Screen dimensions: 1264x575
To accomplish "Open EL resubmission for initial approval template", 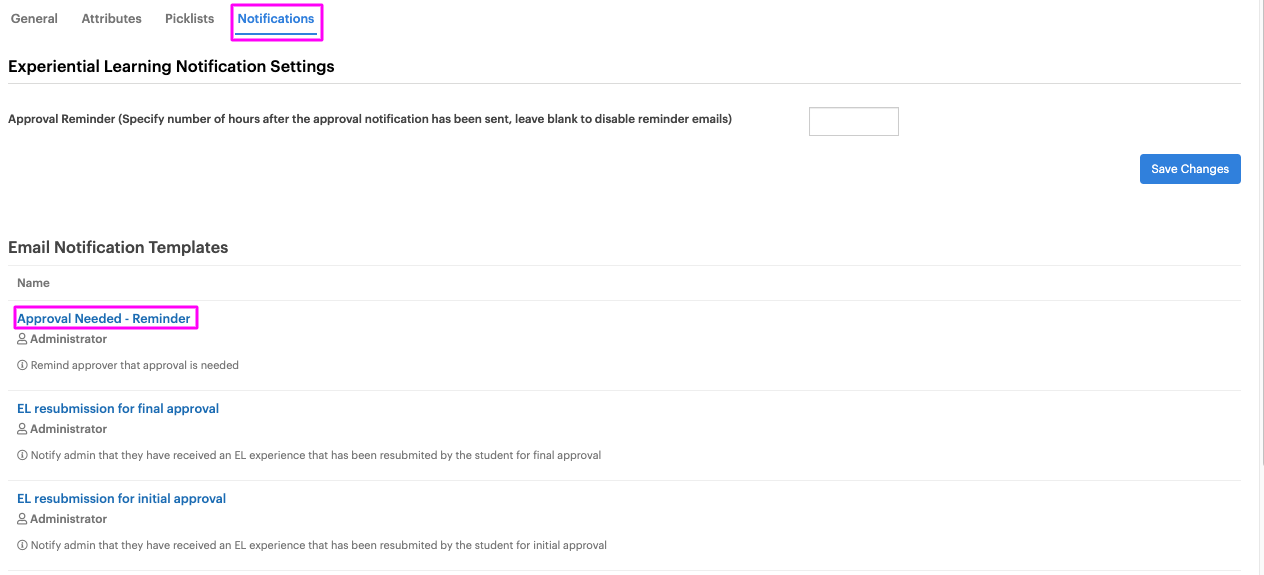I will pyautogui.click(x=122, y=498).
